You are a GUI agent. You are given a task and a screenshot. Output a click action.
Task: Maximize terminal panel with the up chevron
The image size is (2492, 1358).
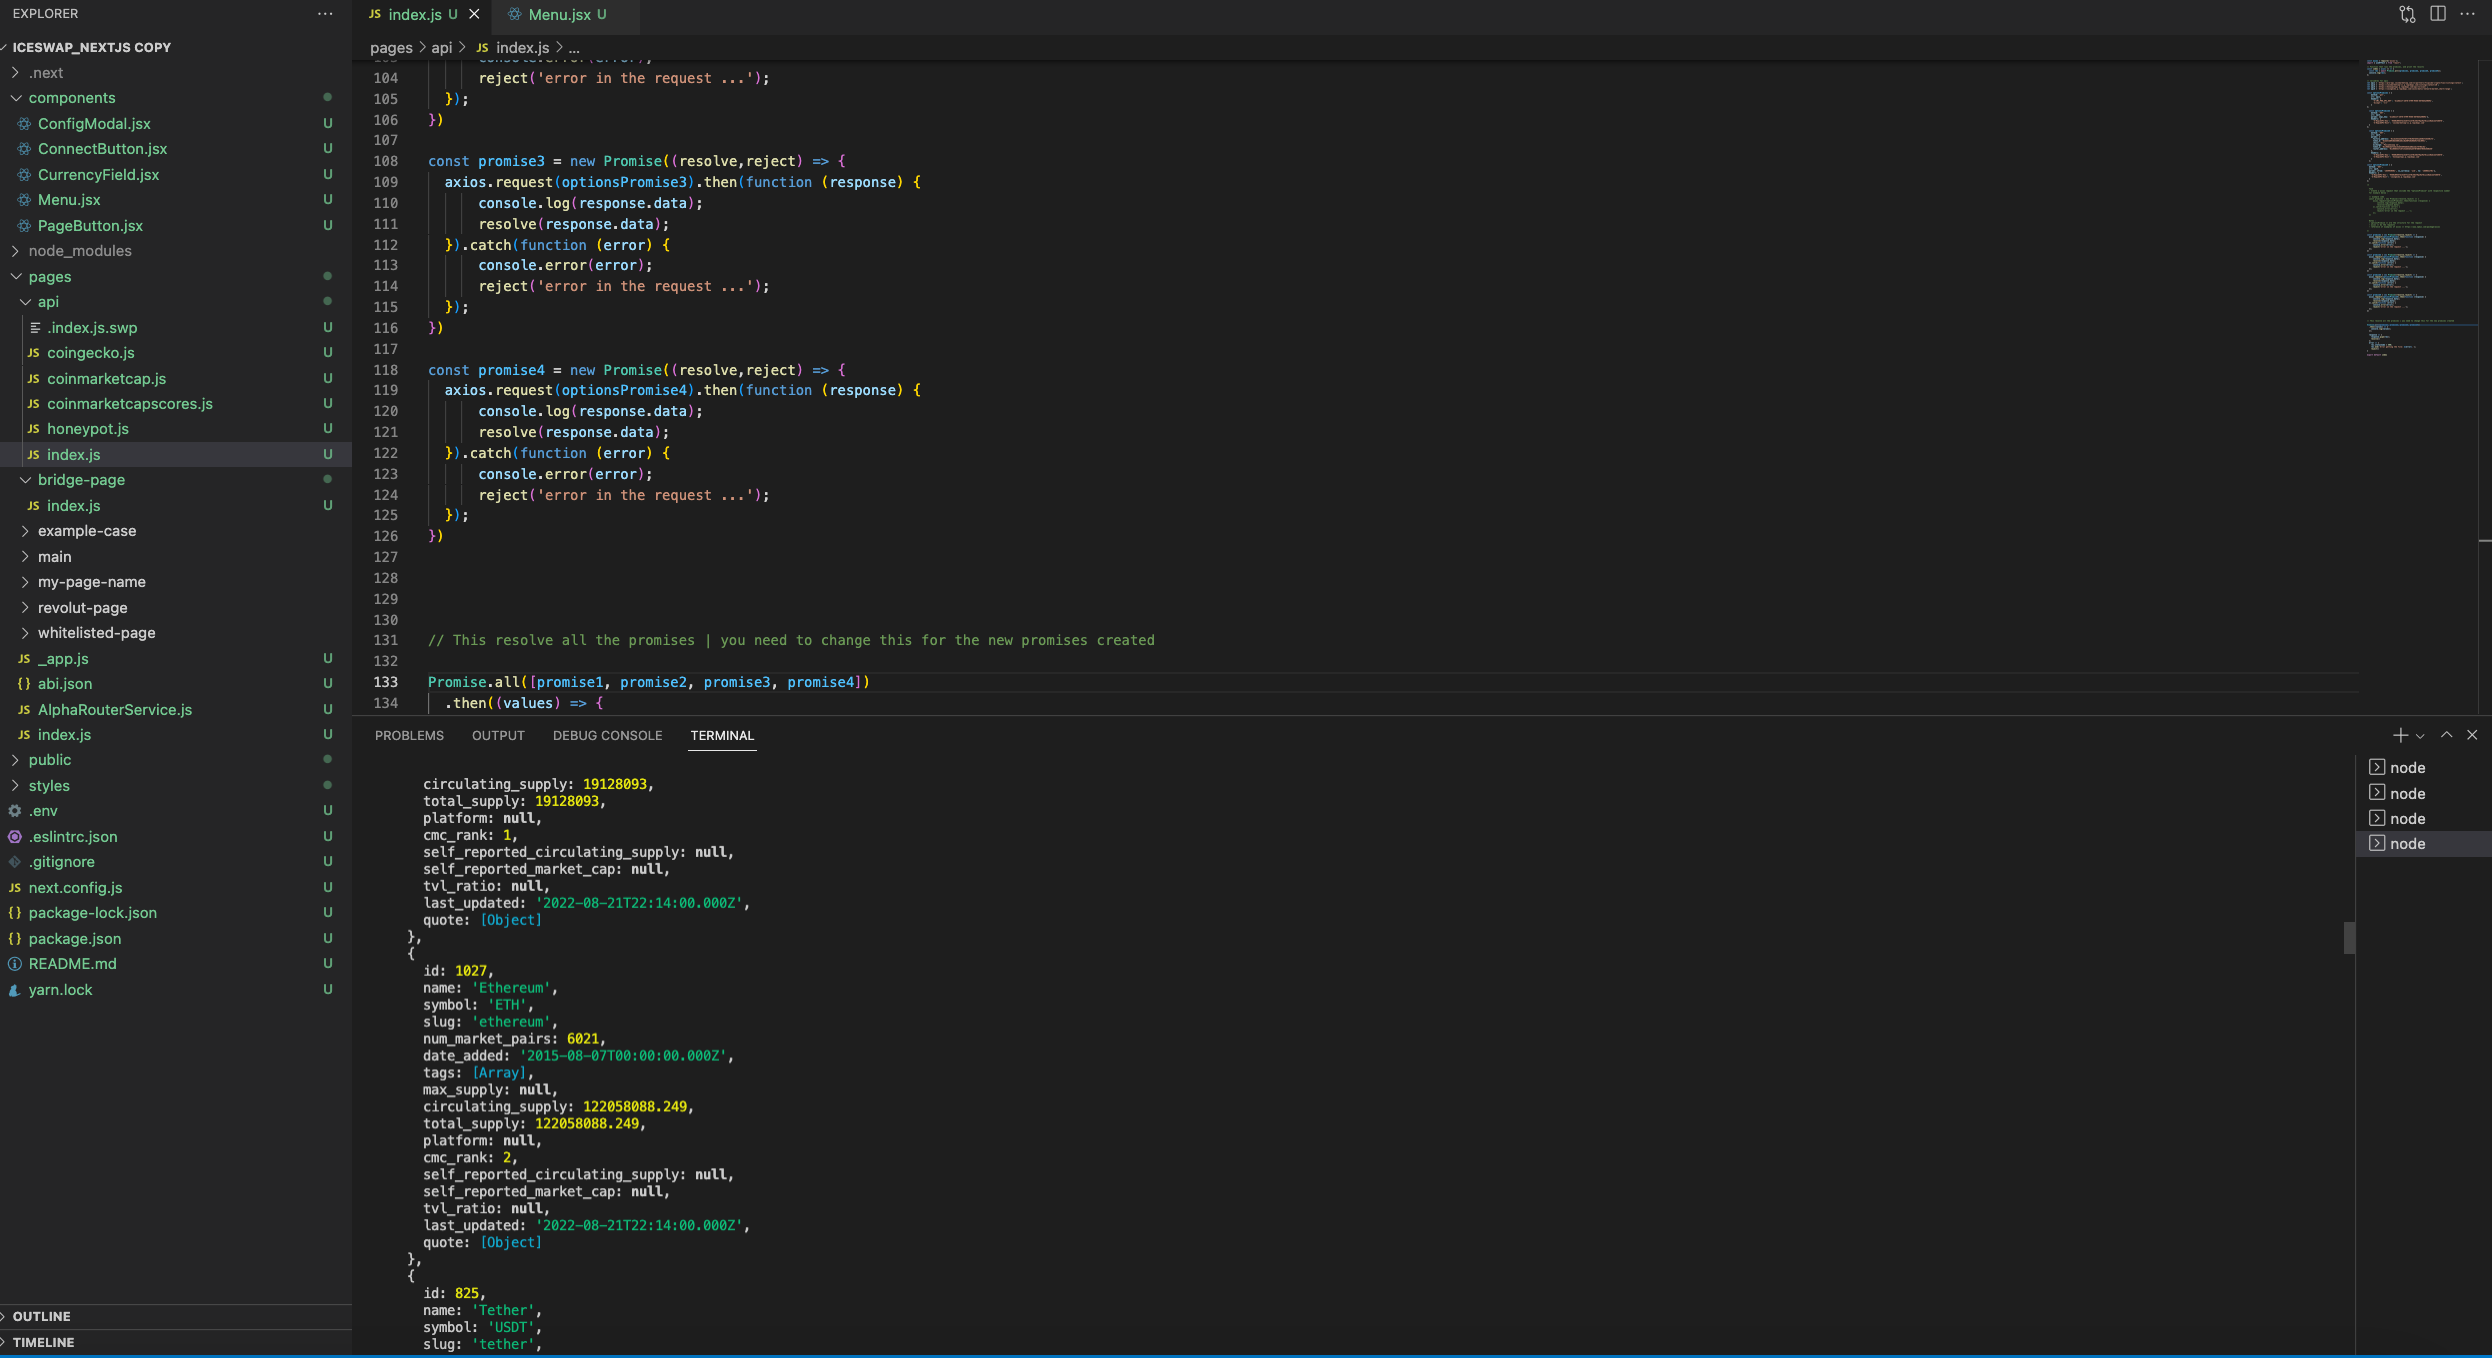[2447, 735]
